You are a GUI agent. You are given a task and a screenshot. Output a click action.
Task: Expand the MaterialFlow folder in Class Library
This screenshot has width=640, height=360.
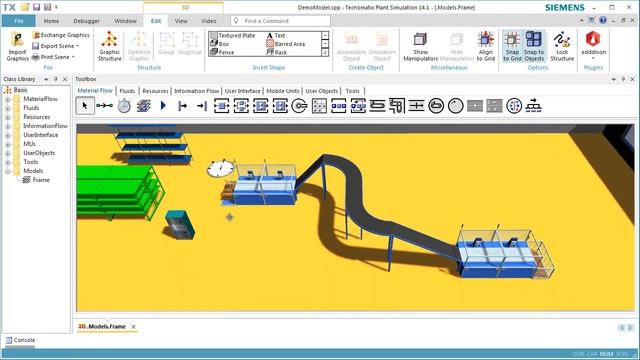click(7, 99)
